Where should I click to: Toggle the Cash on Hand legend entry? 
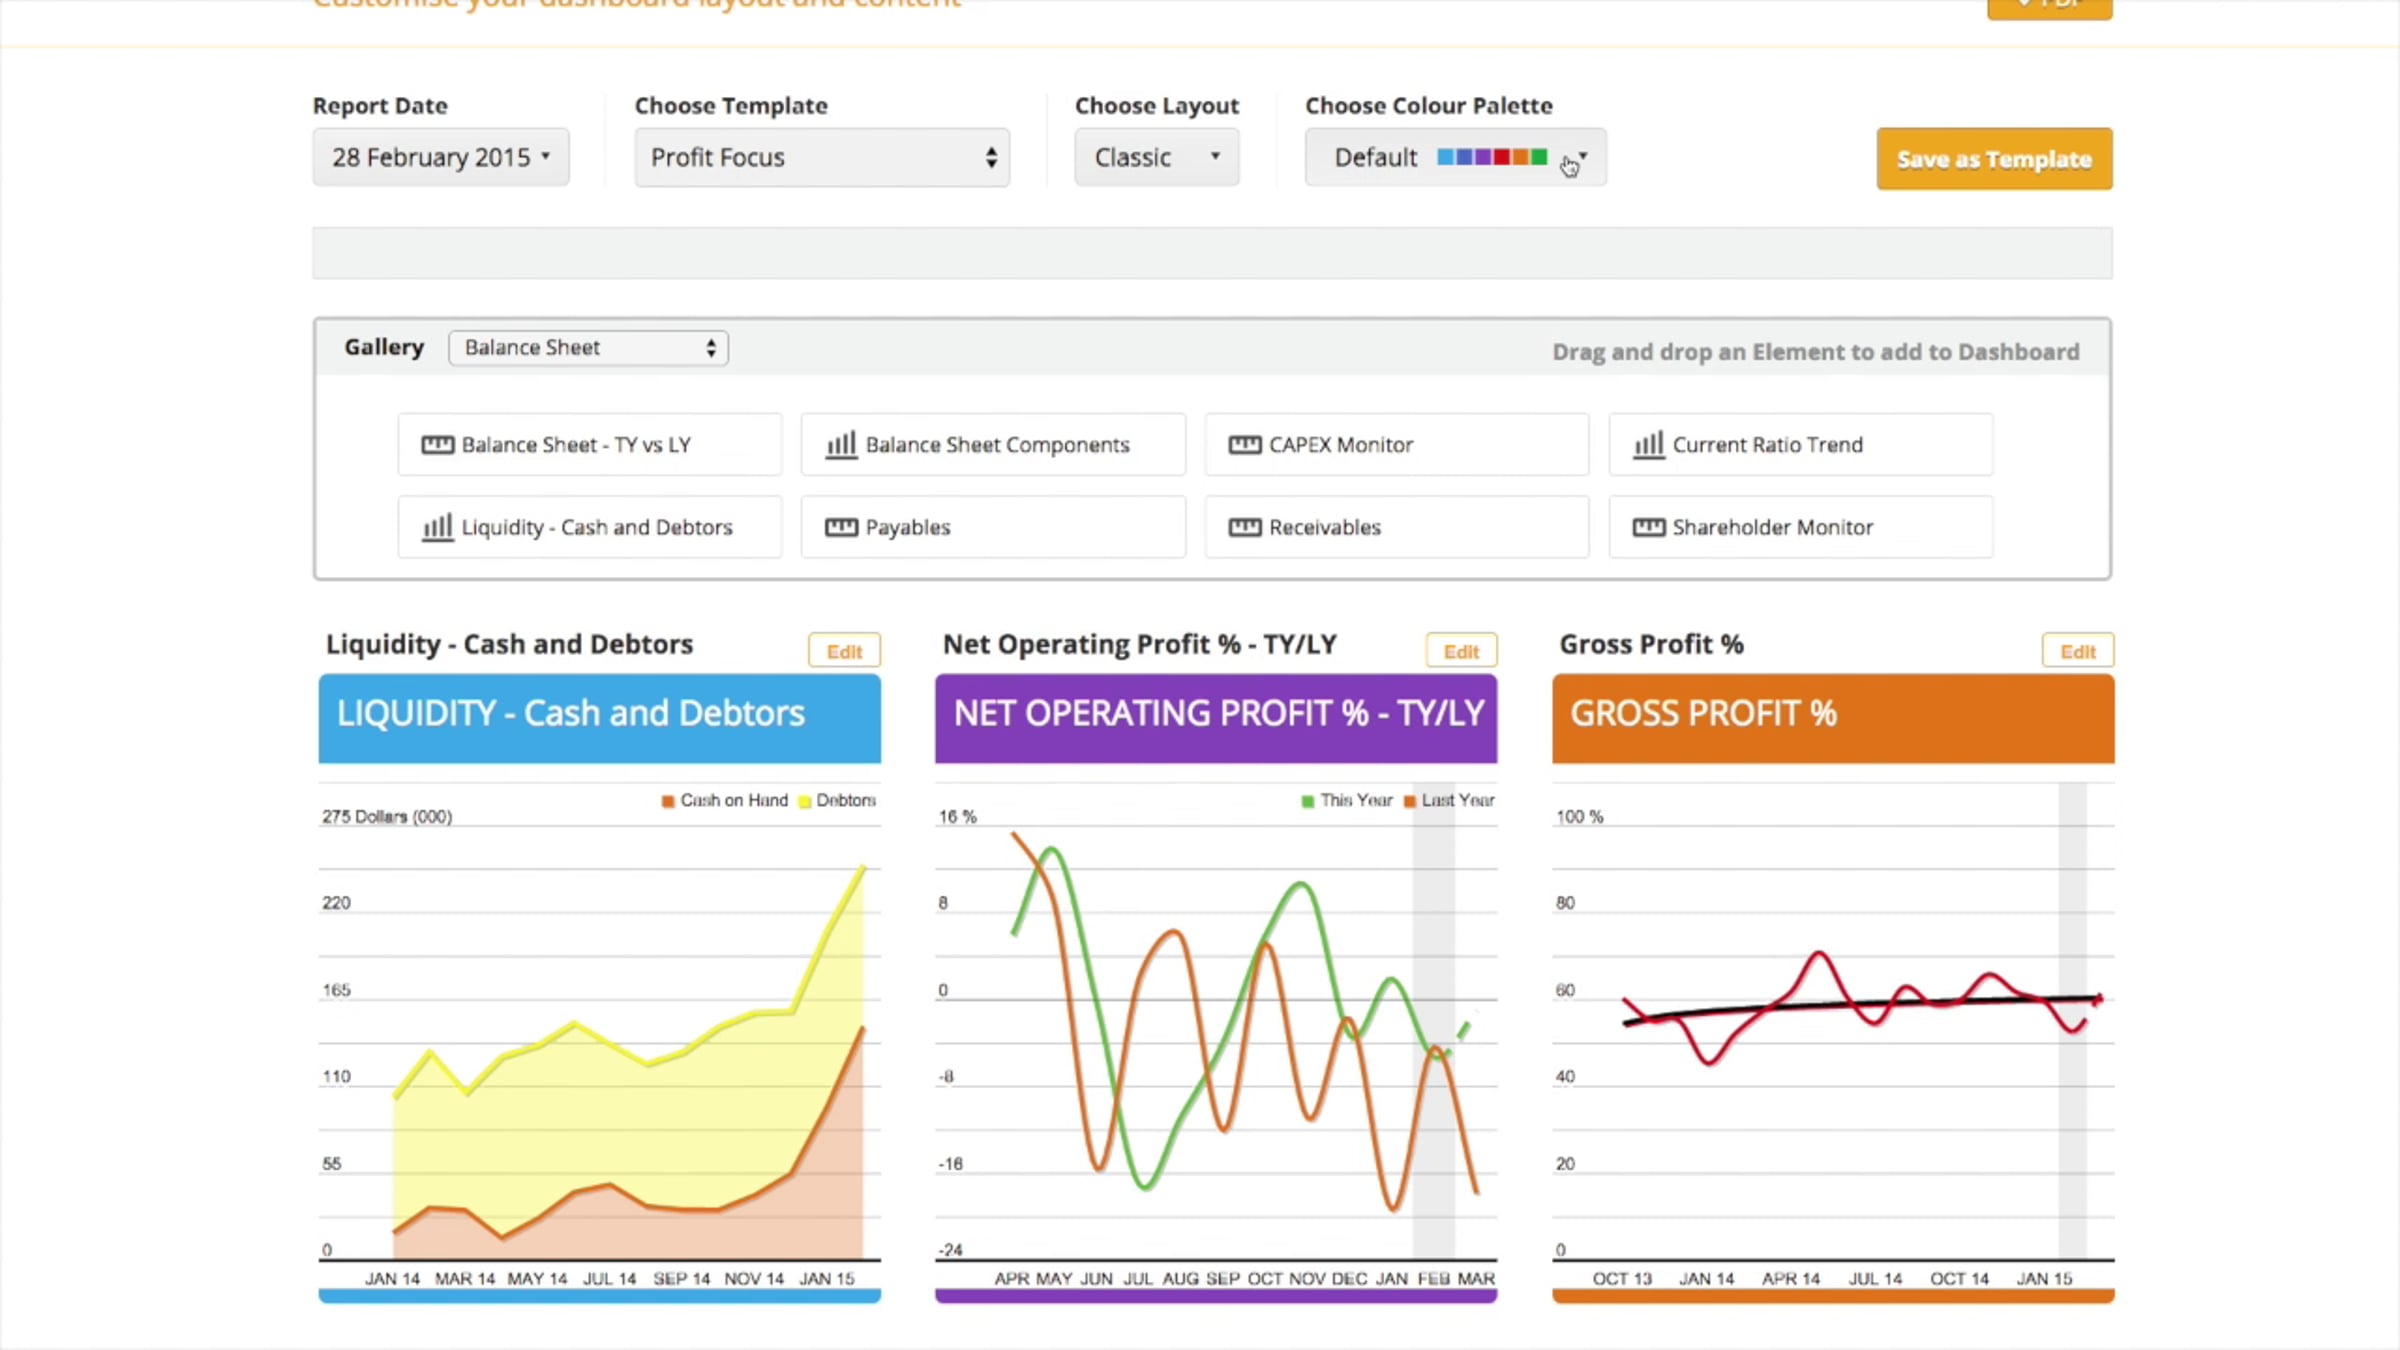coord(725,800)
